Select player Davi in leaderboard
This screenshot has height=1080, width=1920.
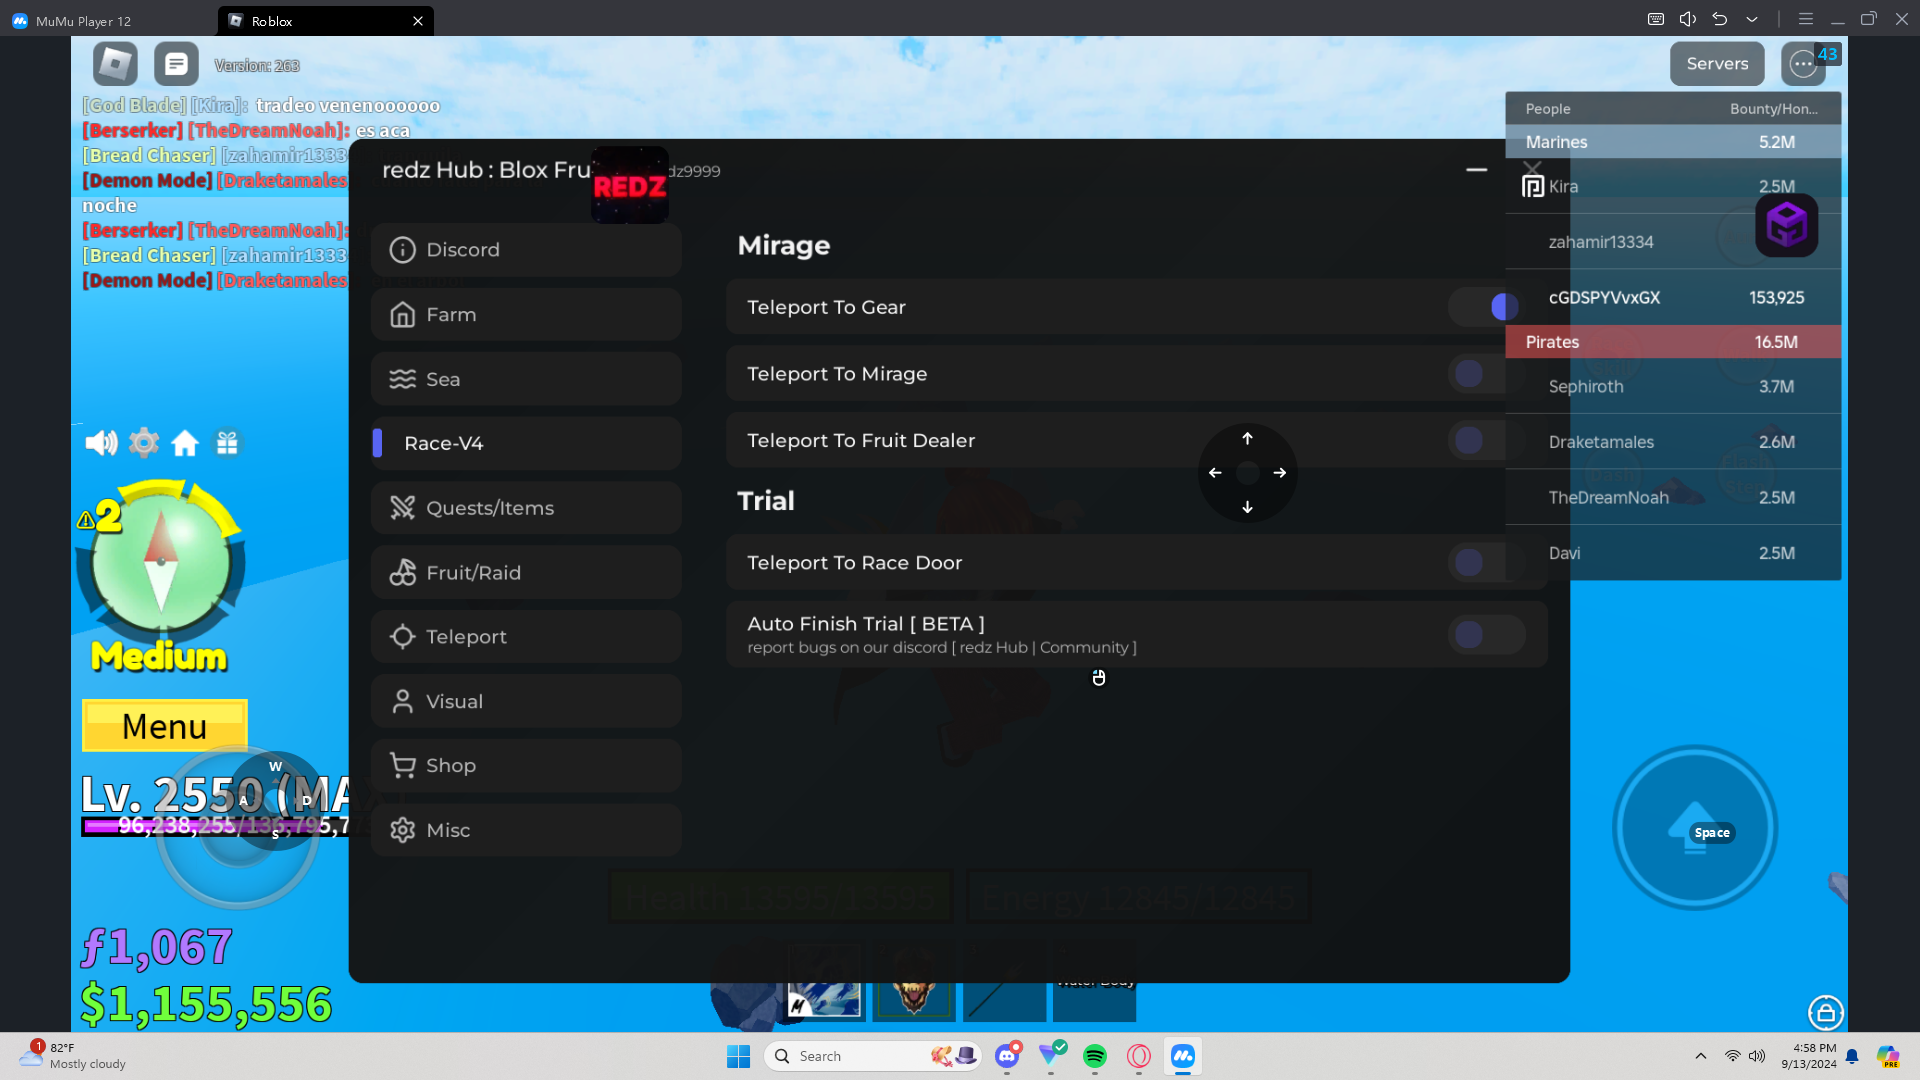point(1673,553)
